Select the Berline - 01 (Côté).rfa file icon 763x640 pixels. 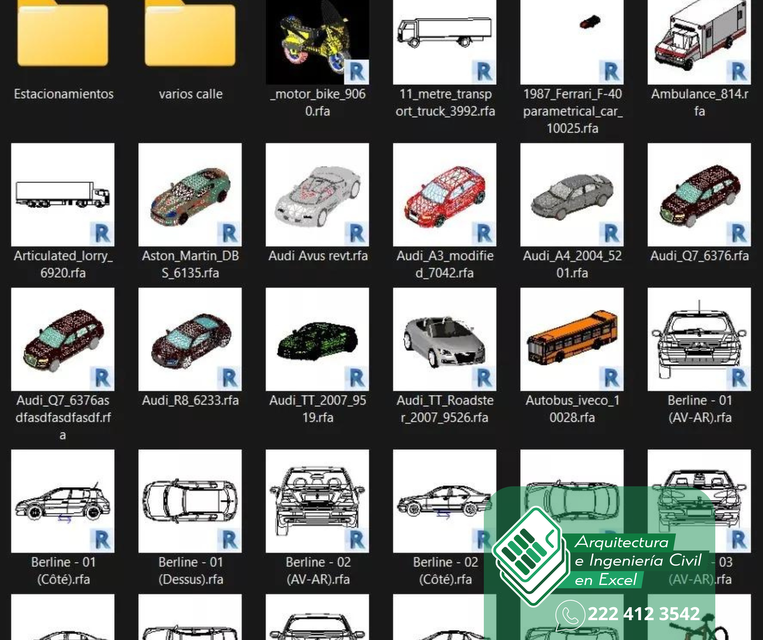[63, 501]
